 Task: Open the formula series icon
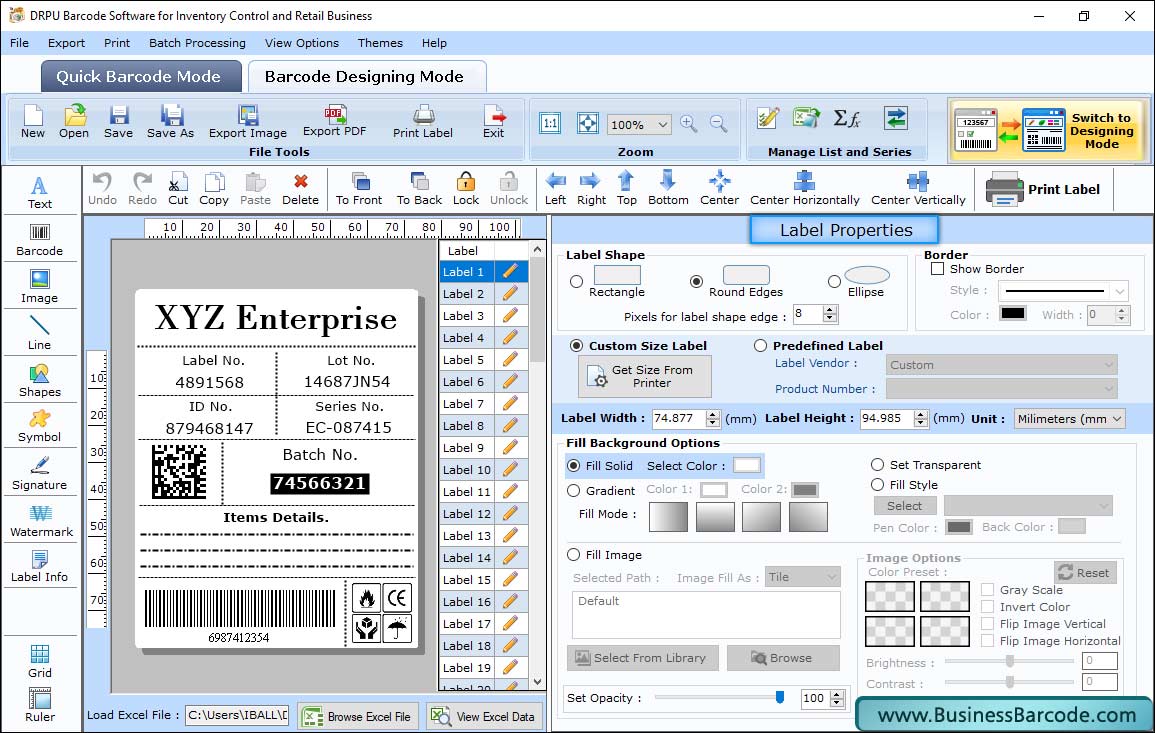(x=846, y=118)
